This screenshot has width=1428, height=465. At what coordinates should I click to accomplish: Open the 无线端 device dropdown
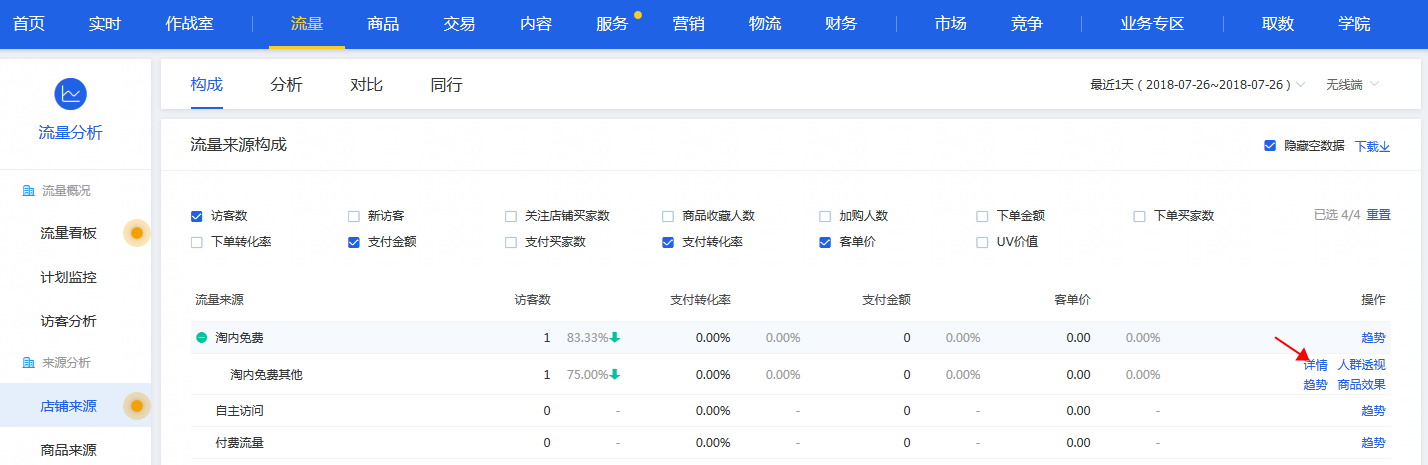click(1352, 85)
